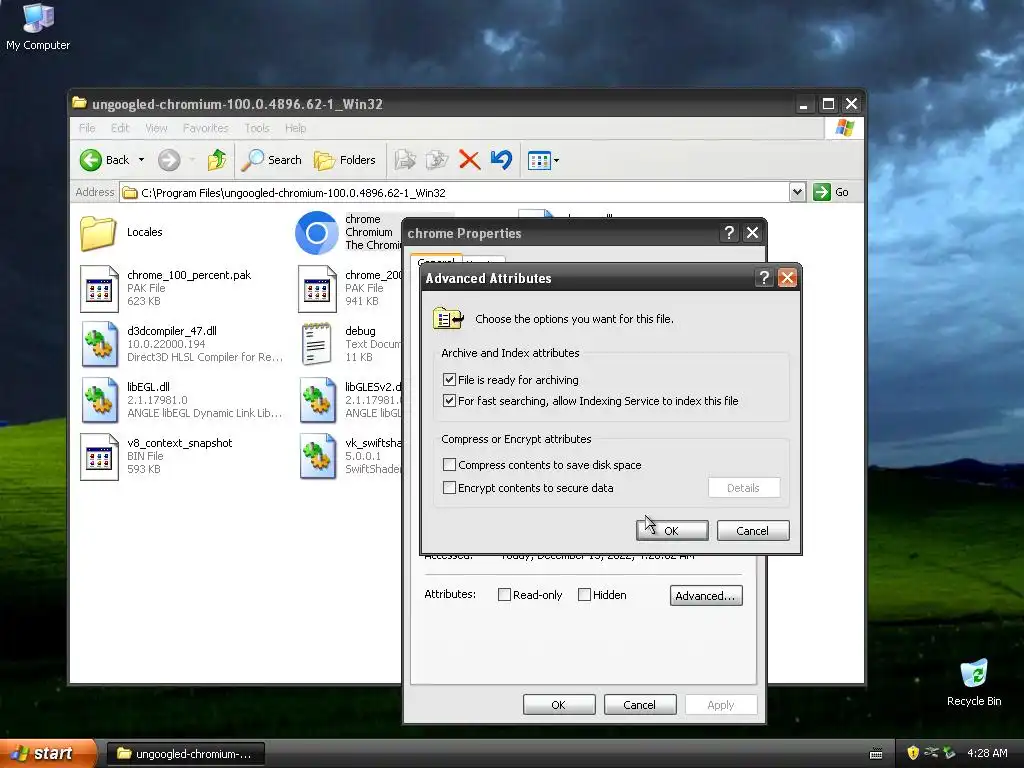Delete selected file using red X icon
Viewport: 1024px width, 768px height.
click(x=469, y=160)
